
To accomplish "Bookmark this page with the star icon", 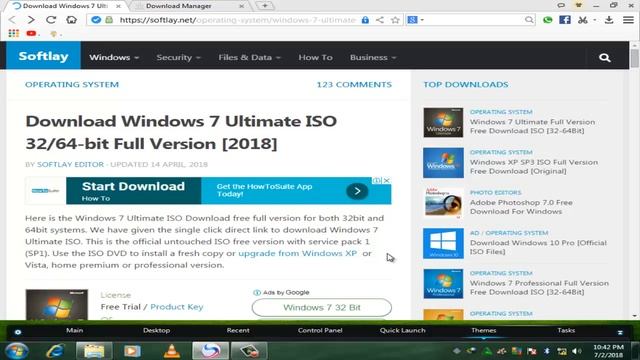I will click(395, 20).
